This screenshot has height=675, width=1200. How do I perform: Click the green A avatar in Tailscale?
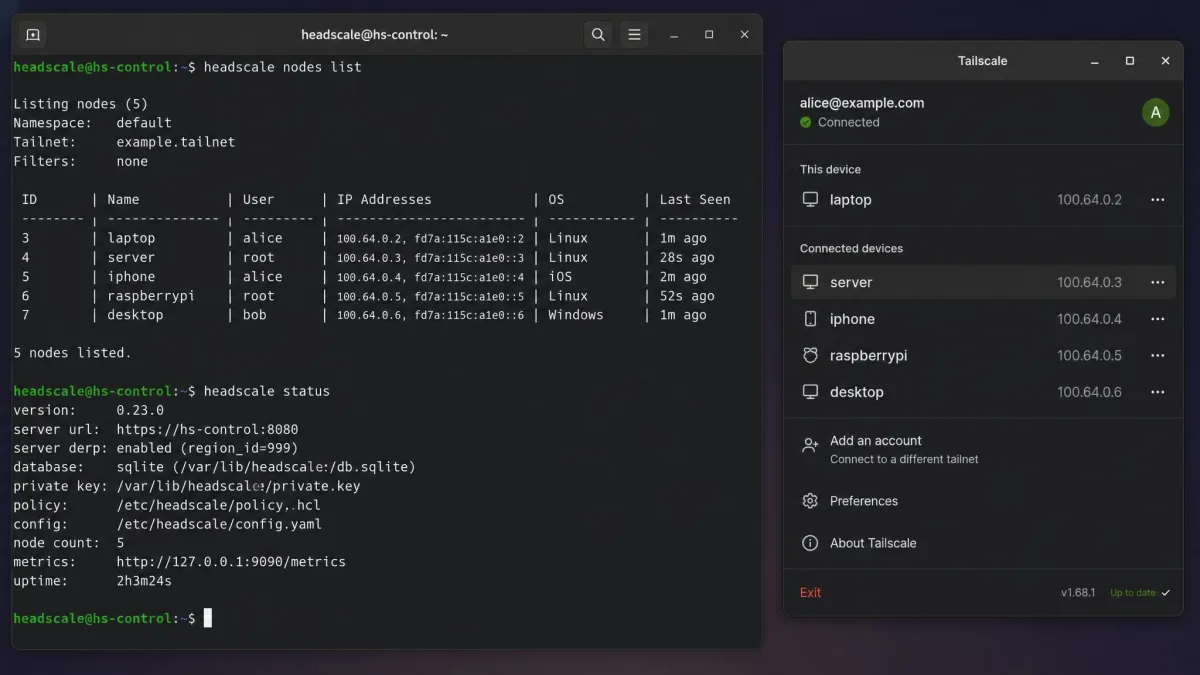tap(1156, 112)
